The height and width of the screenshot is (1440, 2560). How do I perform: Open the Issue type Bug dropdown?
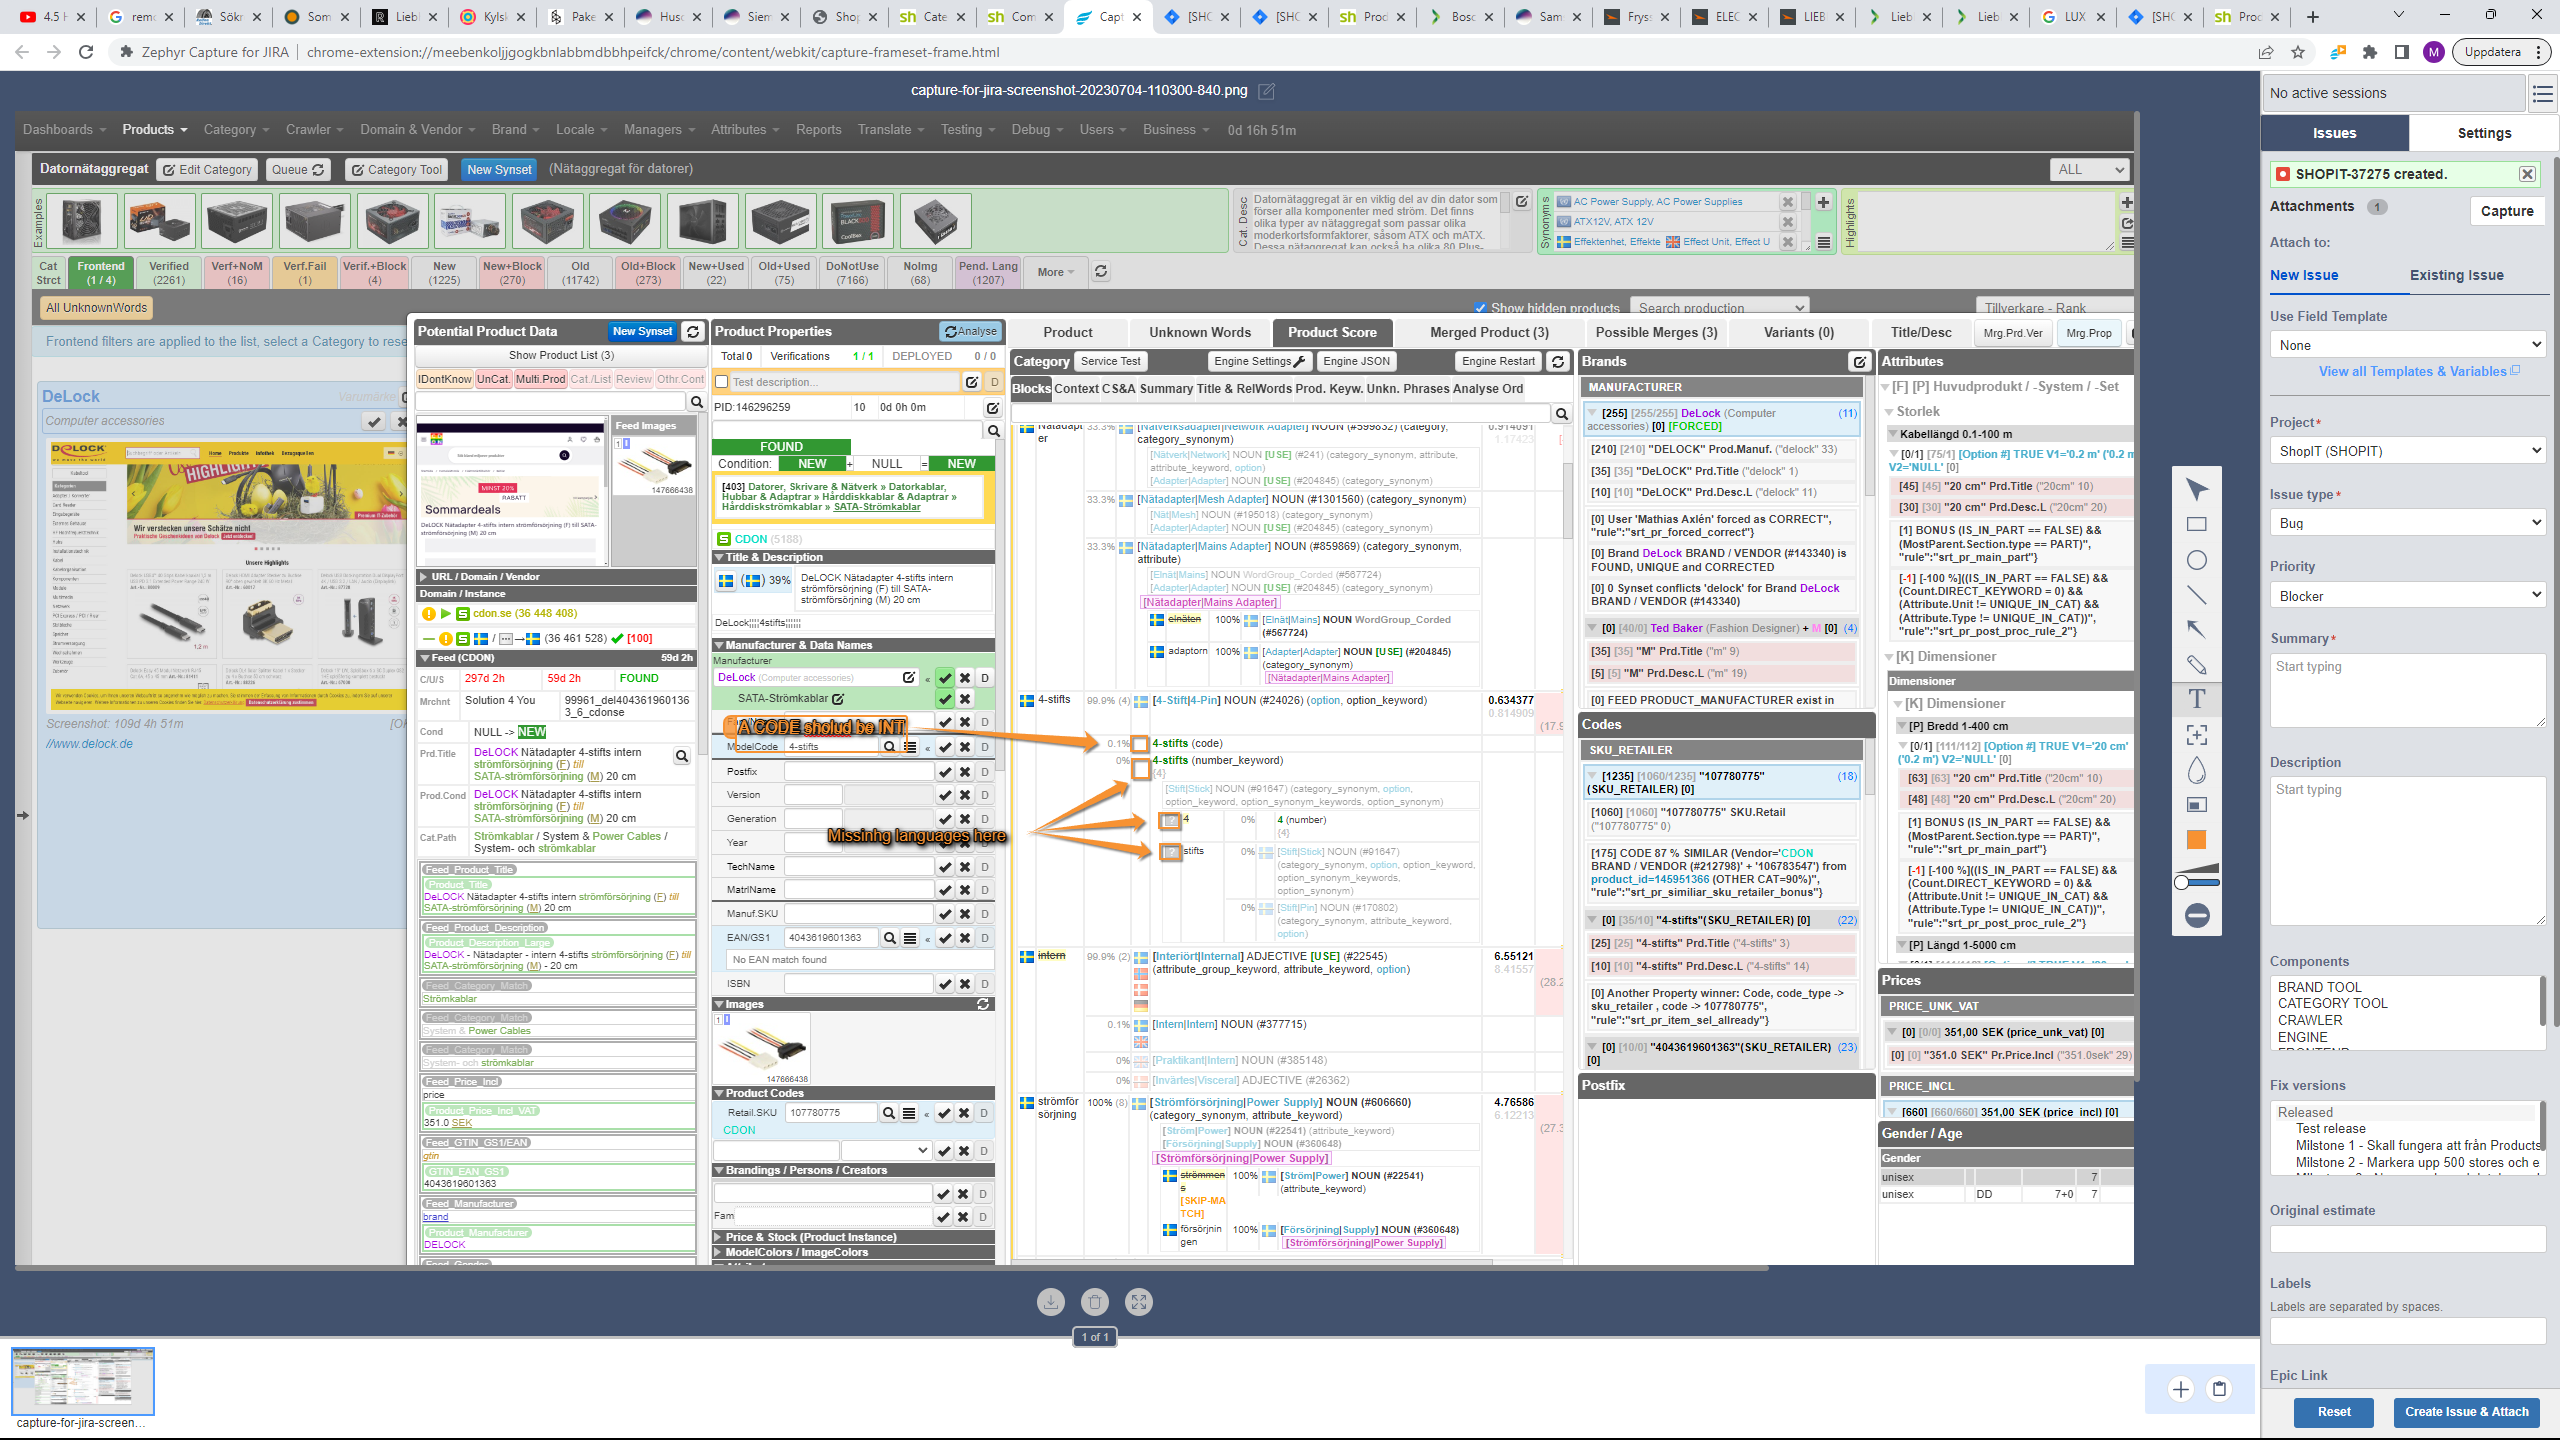(x=2408, y=523)
